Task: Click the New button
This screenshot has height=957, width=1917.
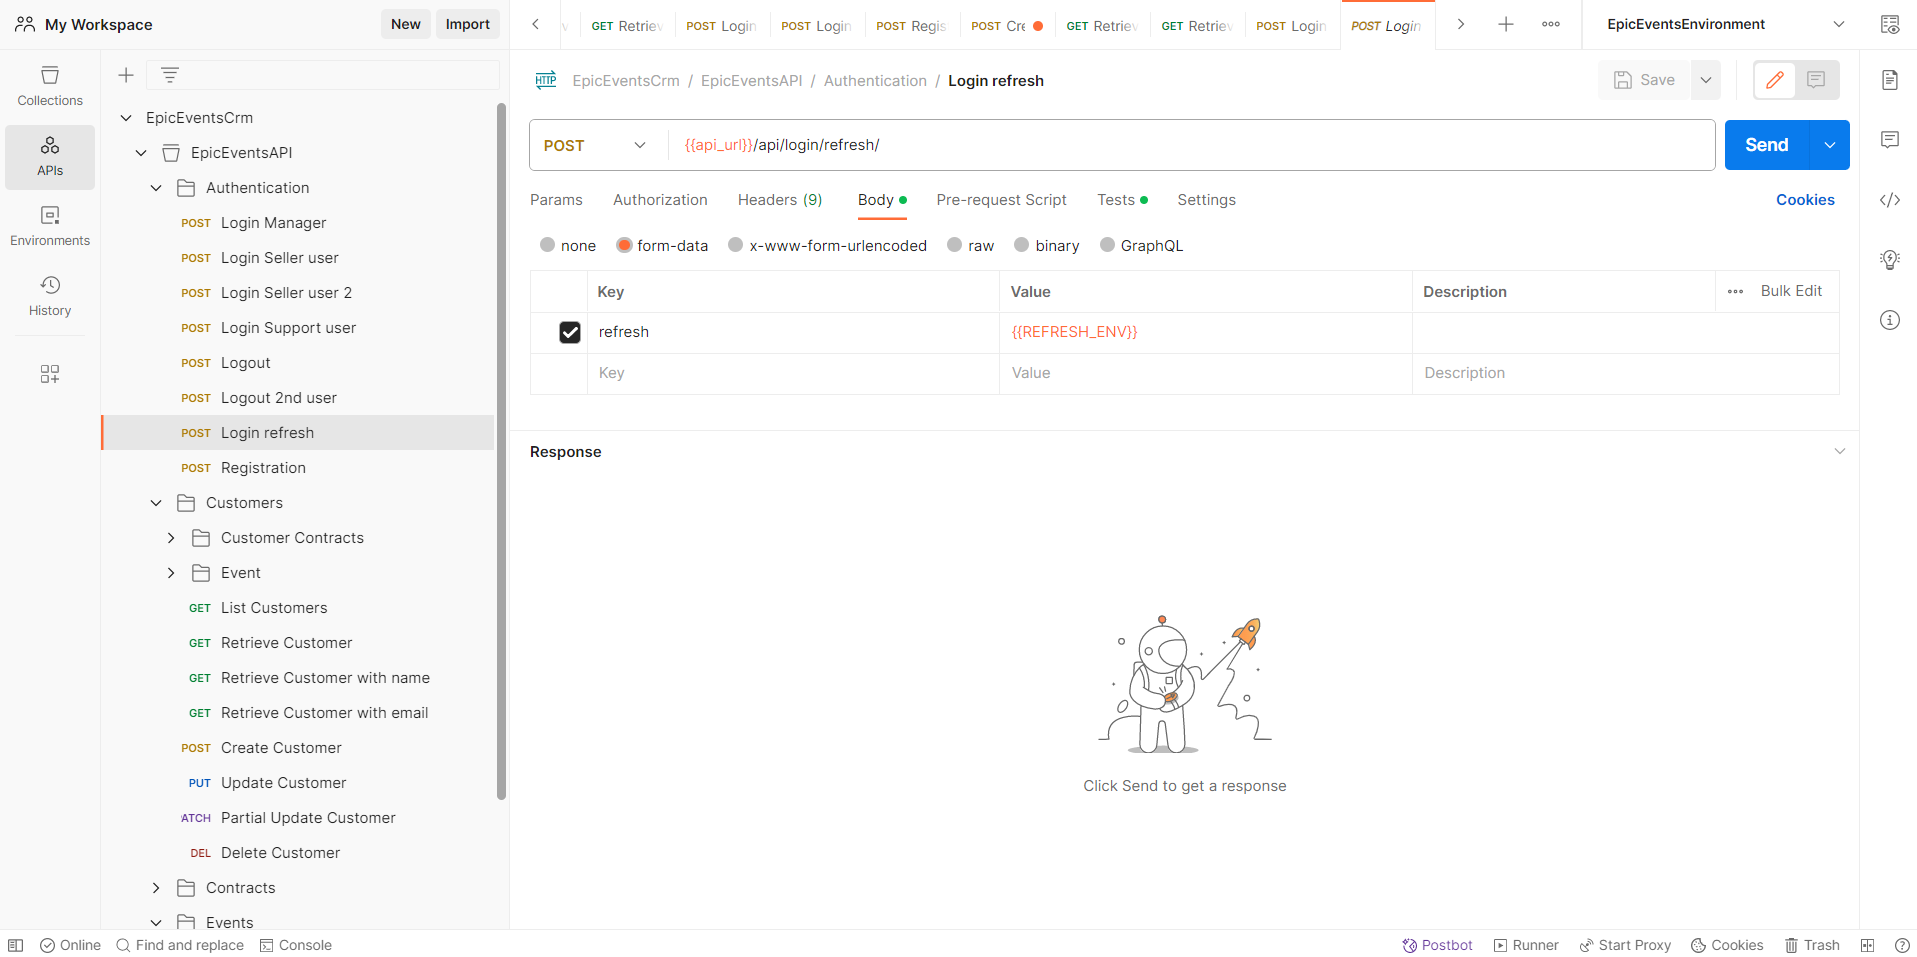Action: (406, 24)
